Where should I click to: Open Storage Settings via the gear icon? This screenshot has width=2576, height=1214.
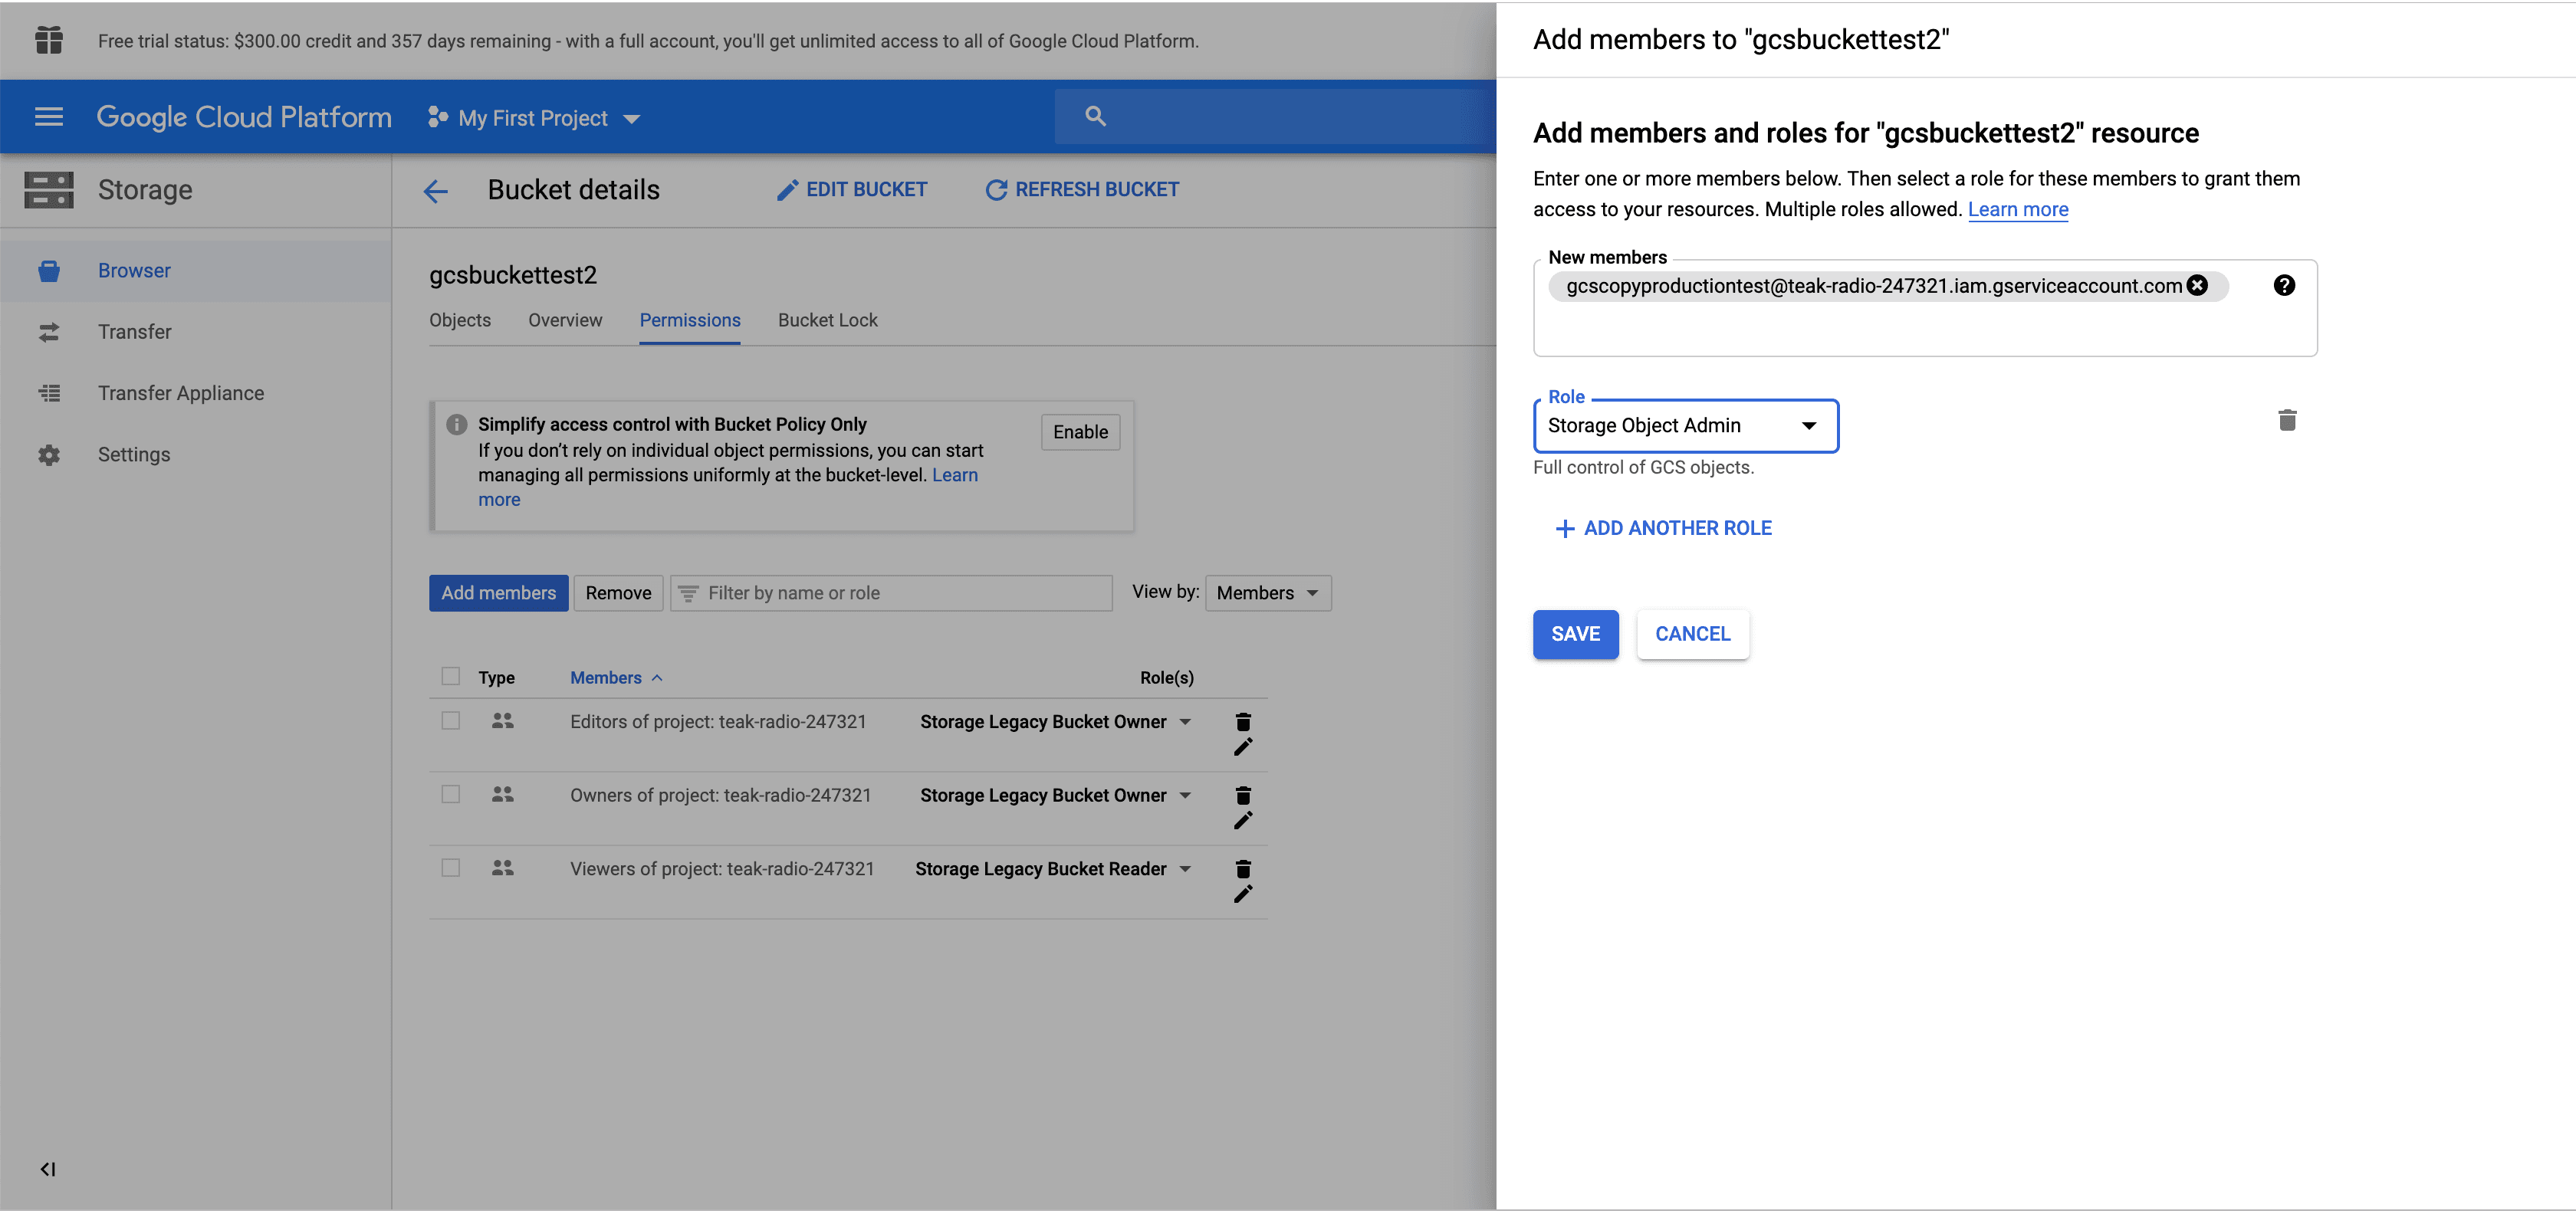point(49,454)
